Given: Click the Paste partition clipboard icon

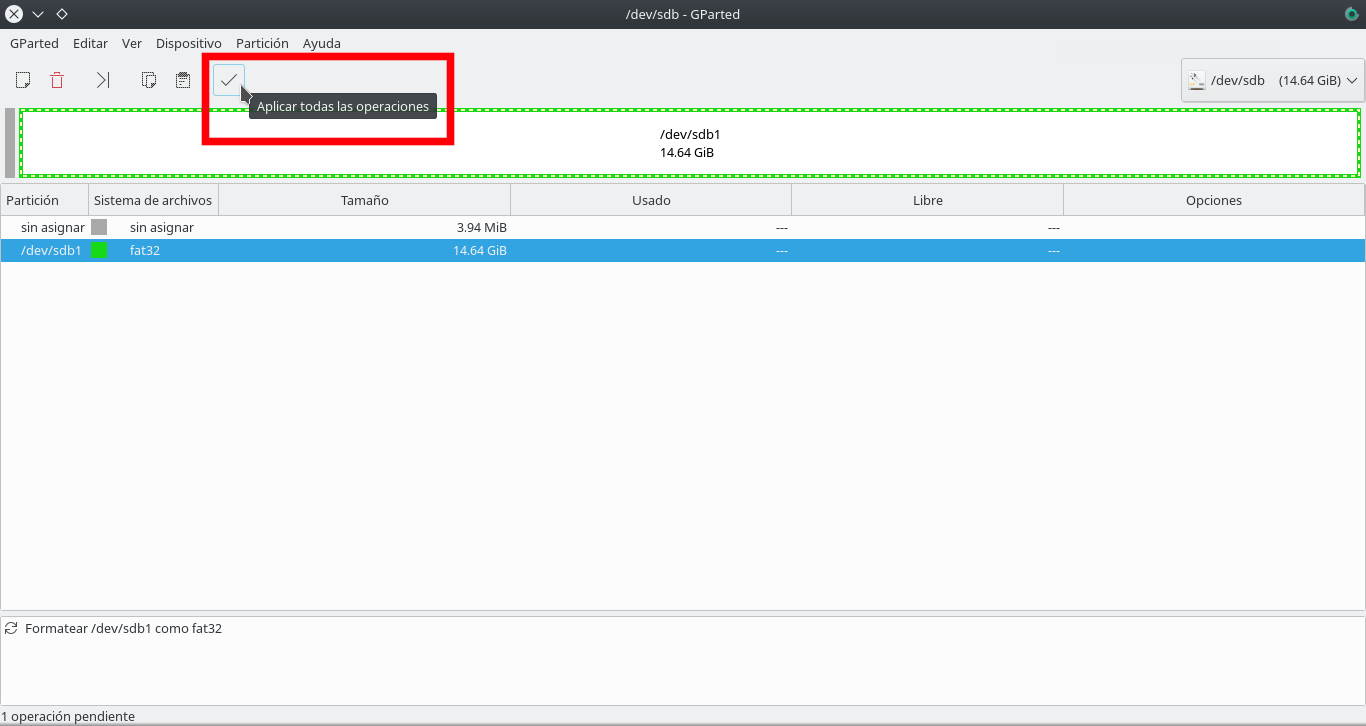Looking at the screenshot, I should point(183,80).
